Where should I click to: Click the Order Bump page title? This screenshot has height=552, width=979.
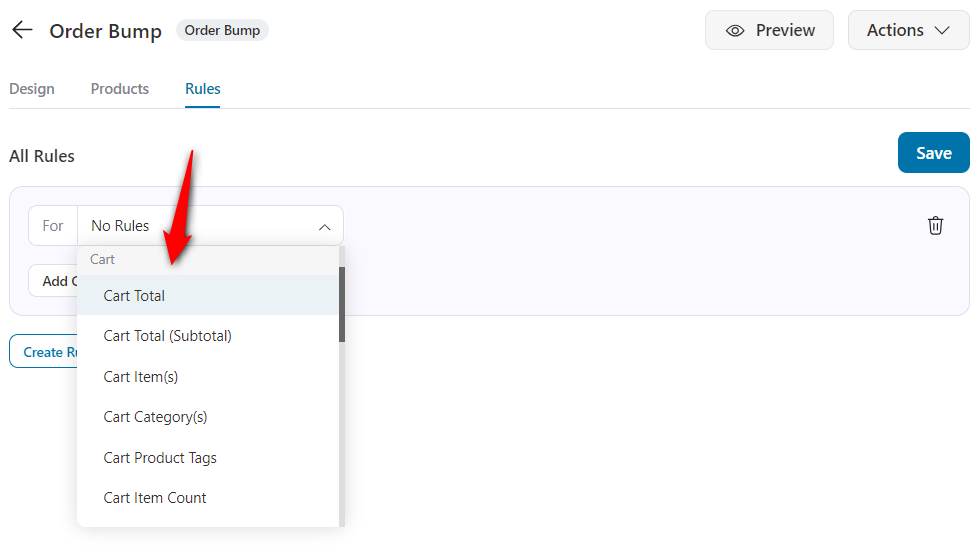tap(106, 31)
